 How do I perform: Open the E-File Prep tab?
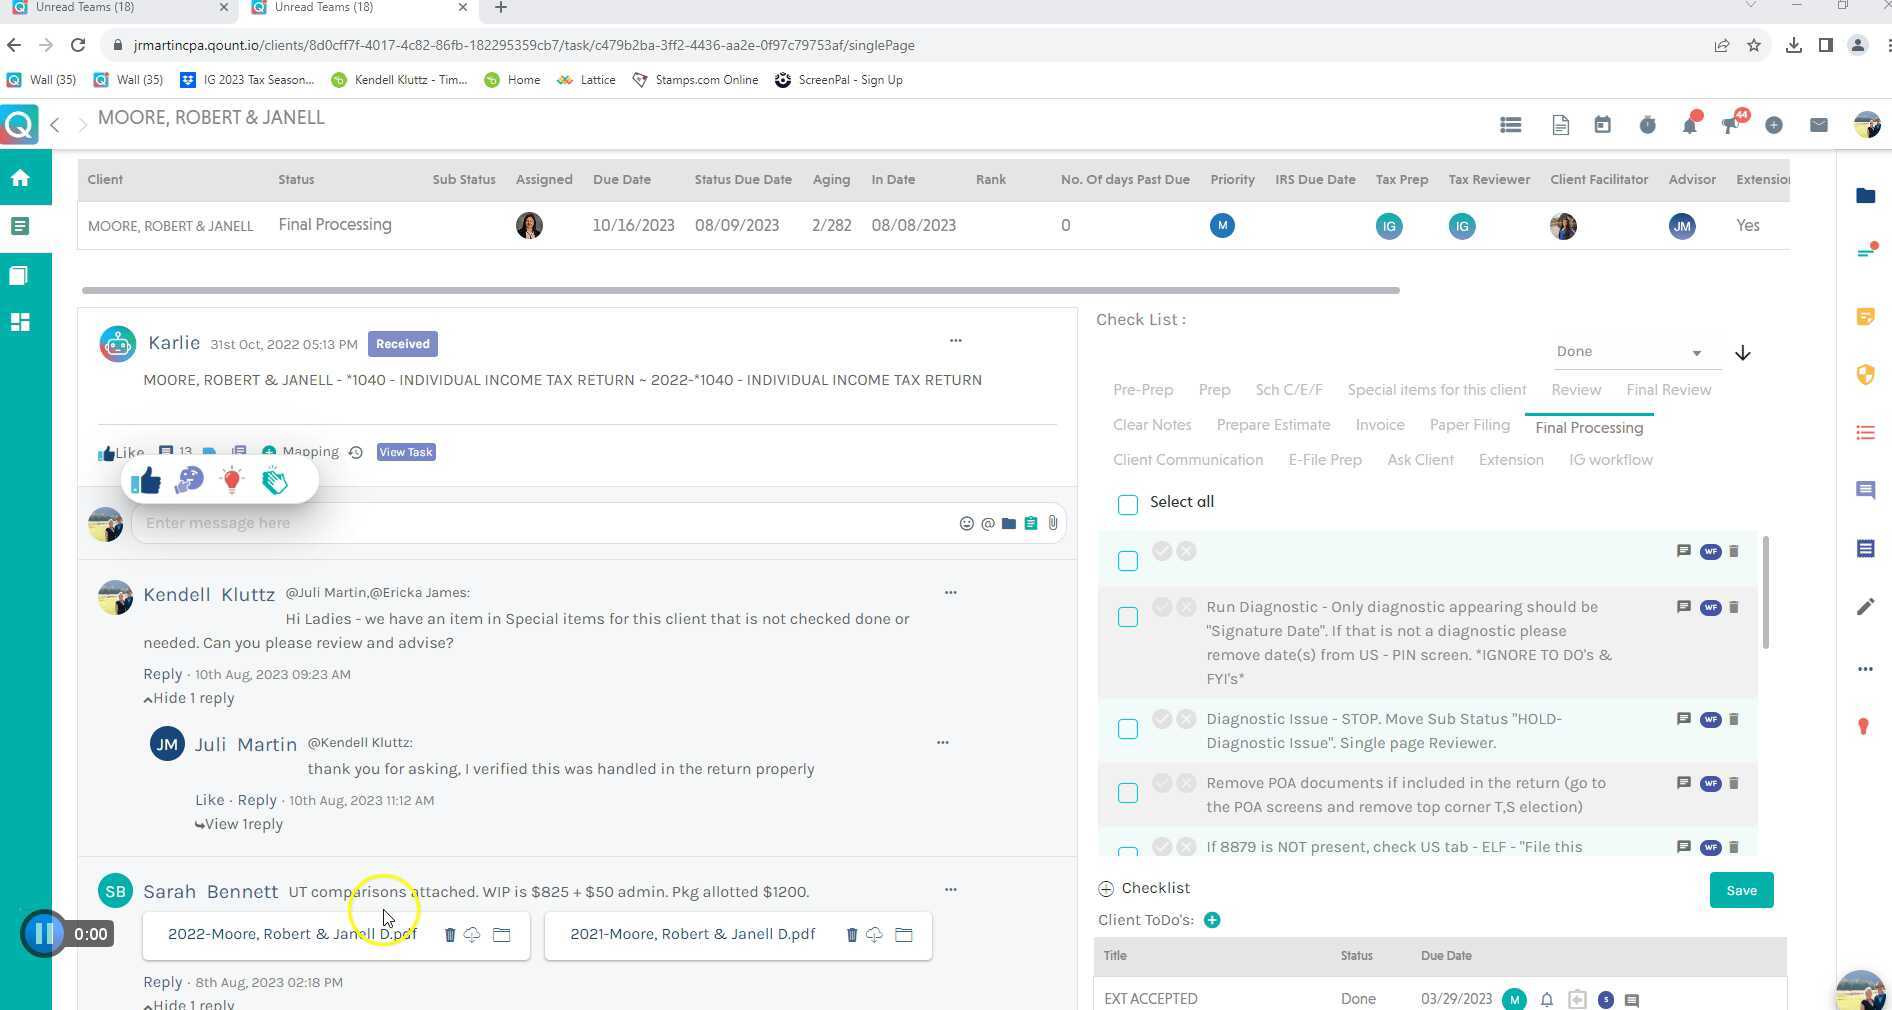click(x=1324, y=460)
